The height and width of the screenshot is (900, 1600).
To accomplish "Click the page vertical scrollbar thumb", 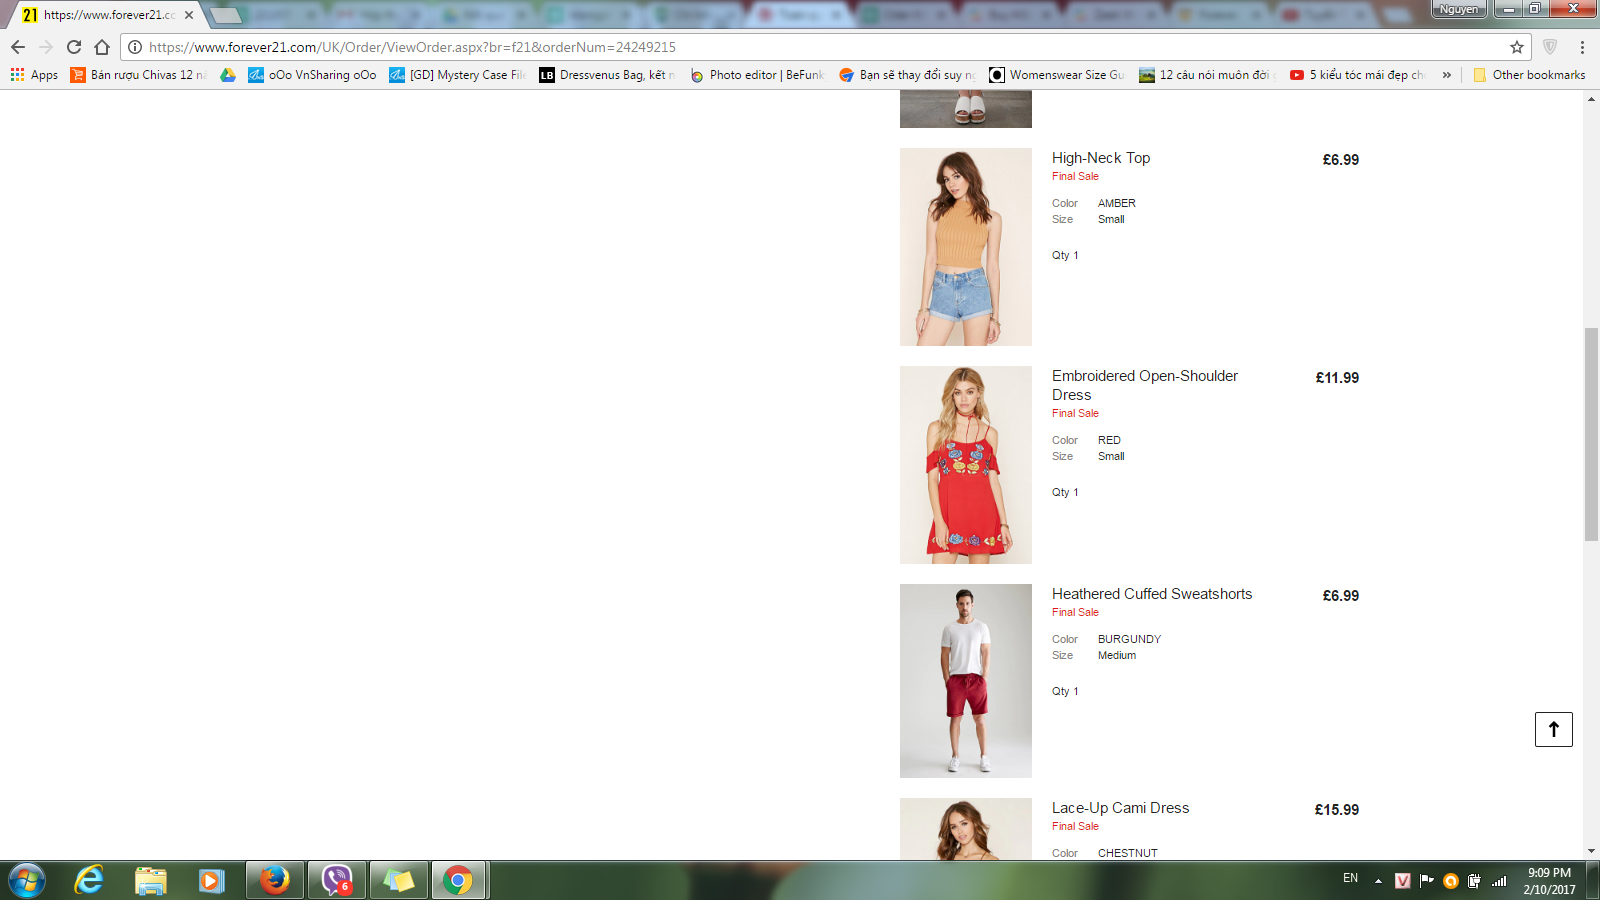I will point(1591,435).
